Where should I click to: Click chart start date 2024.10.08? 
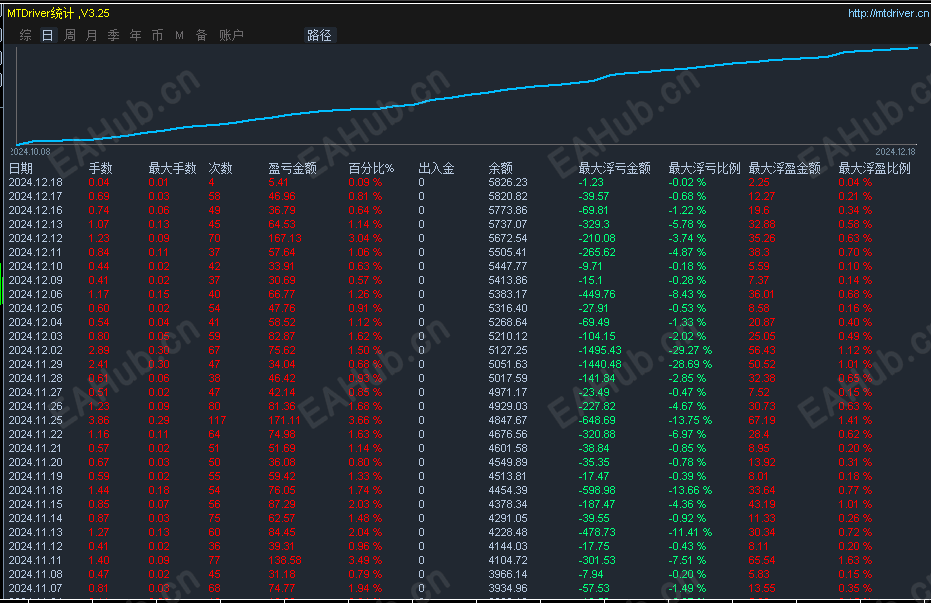(x=31, y=152)
